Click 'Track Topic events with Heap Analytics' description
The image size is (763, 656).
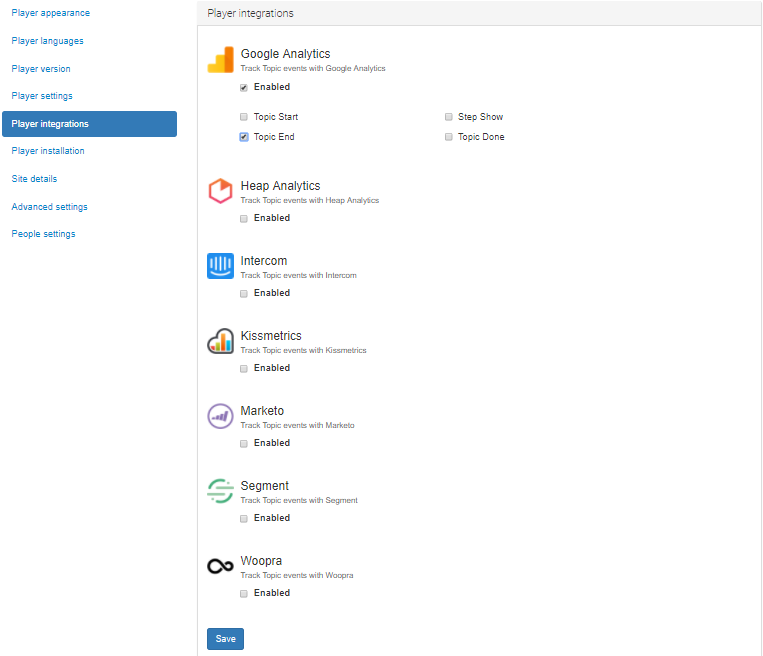click(309, 200)
